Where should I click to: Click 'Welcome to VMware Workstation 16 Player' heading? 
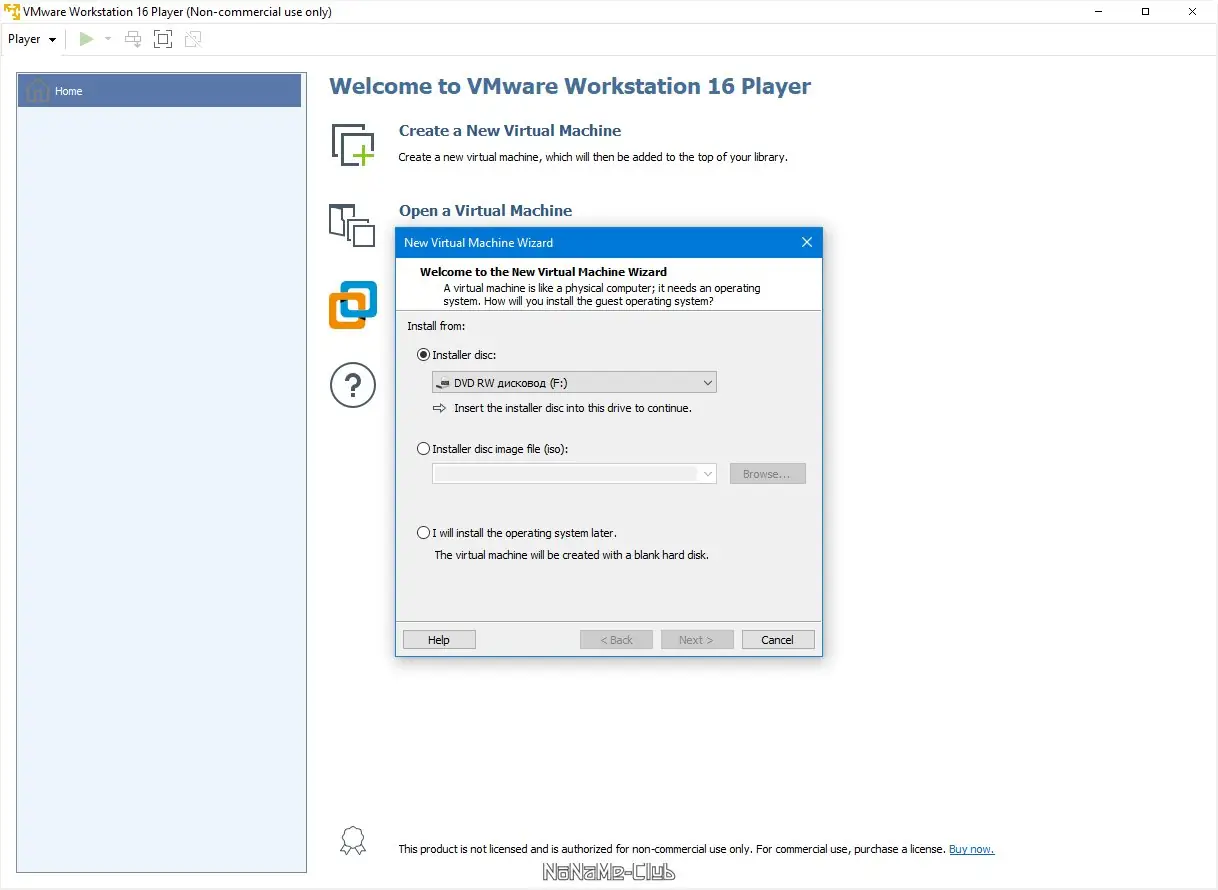coord(570,86)
